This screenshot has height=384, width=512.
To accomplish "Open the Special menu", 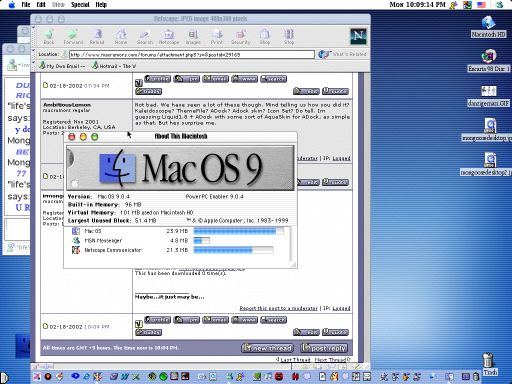I will tap(80, 5).
